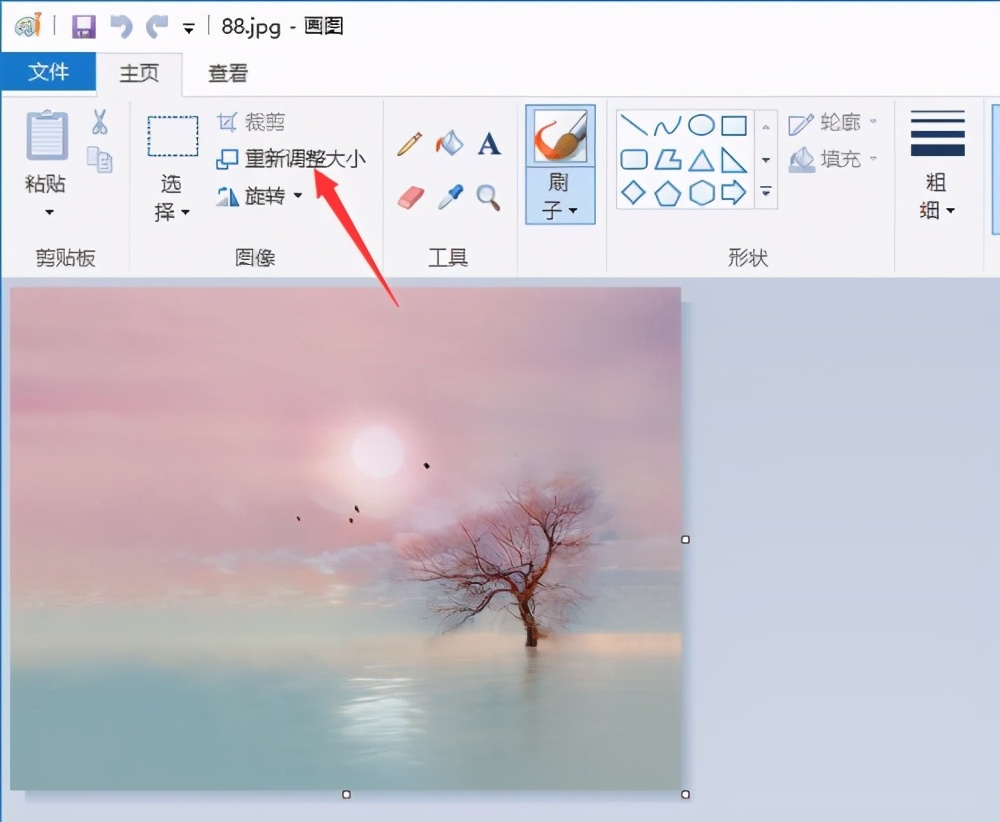Select the Pencil tool

pos(408,142)
